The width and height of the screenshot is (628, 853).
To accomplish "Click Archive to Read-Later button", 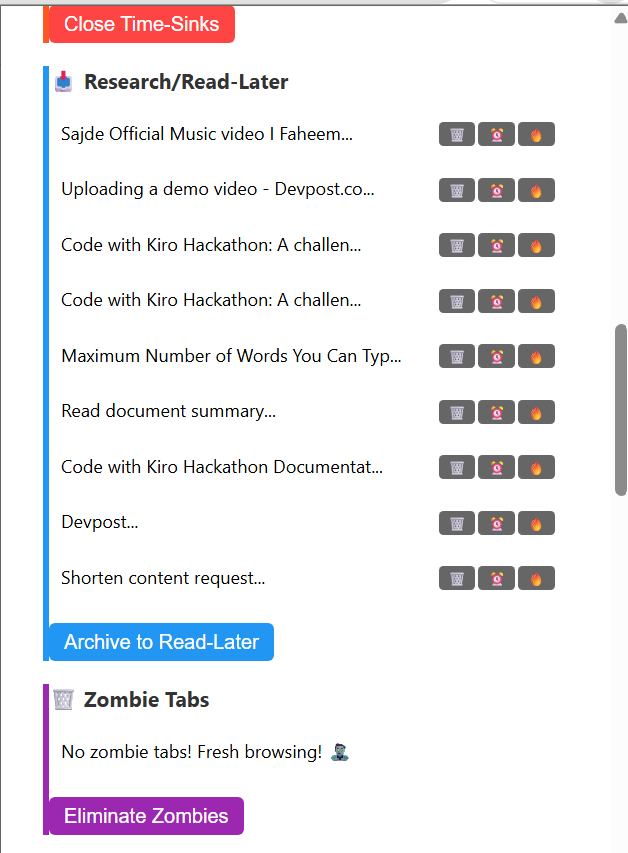I will tap(162, 642).
